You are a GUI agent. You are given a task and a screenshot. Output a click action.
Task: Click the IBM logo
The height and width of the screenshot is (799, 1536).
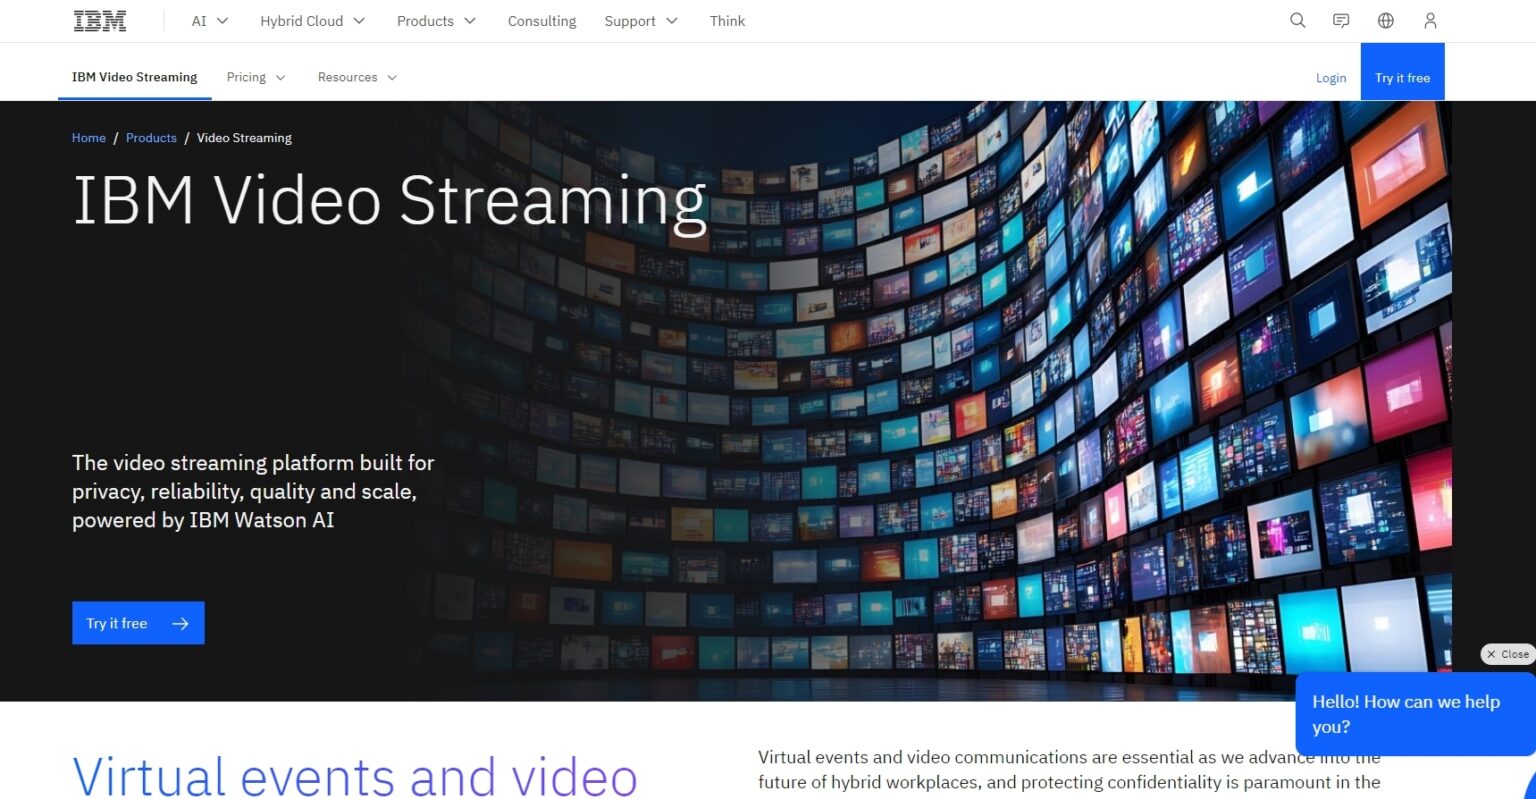click(x=99, y=20)
